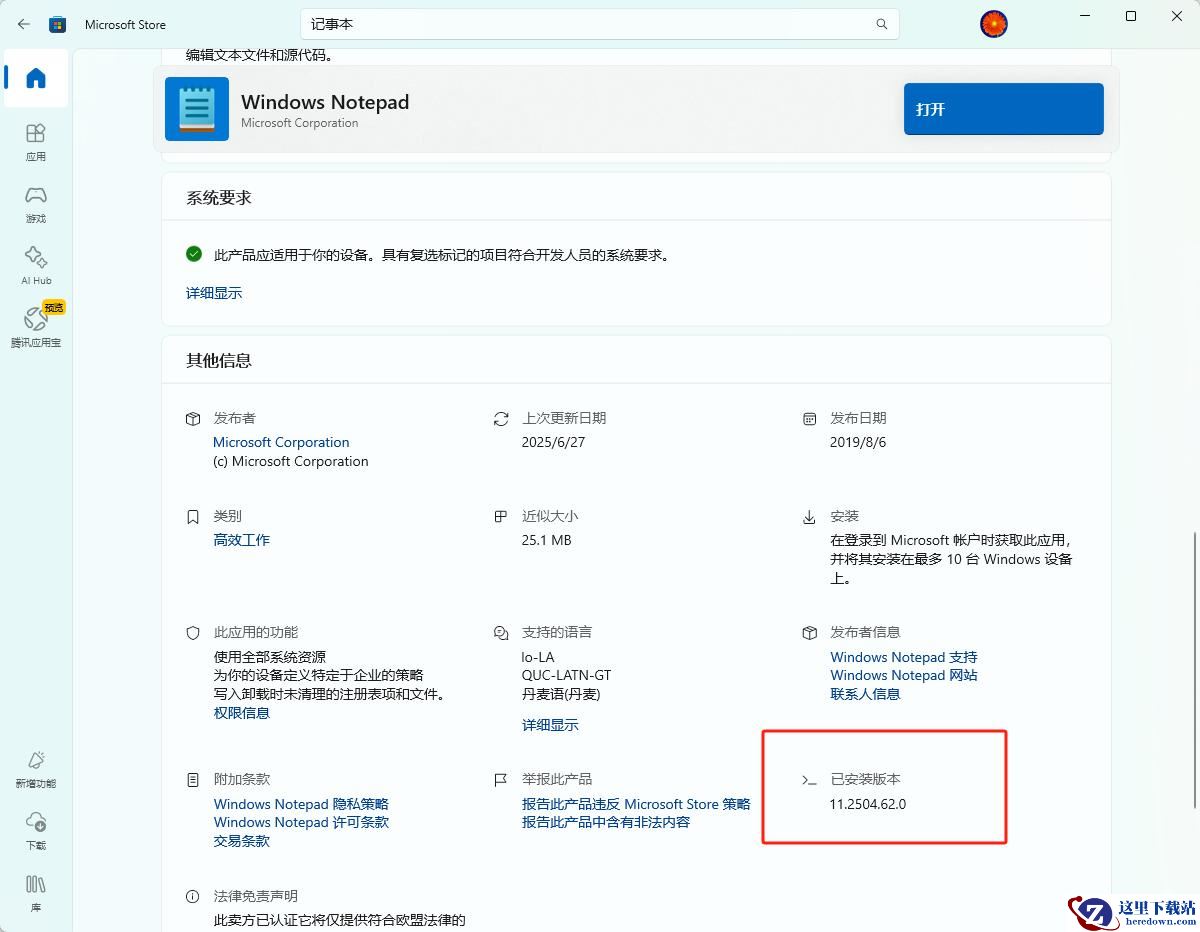Viewport: 1200px width, 932px height.
Task: Open the Windows Notepad 支持 link
Action: click(x=903, y=657)
